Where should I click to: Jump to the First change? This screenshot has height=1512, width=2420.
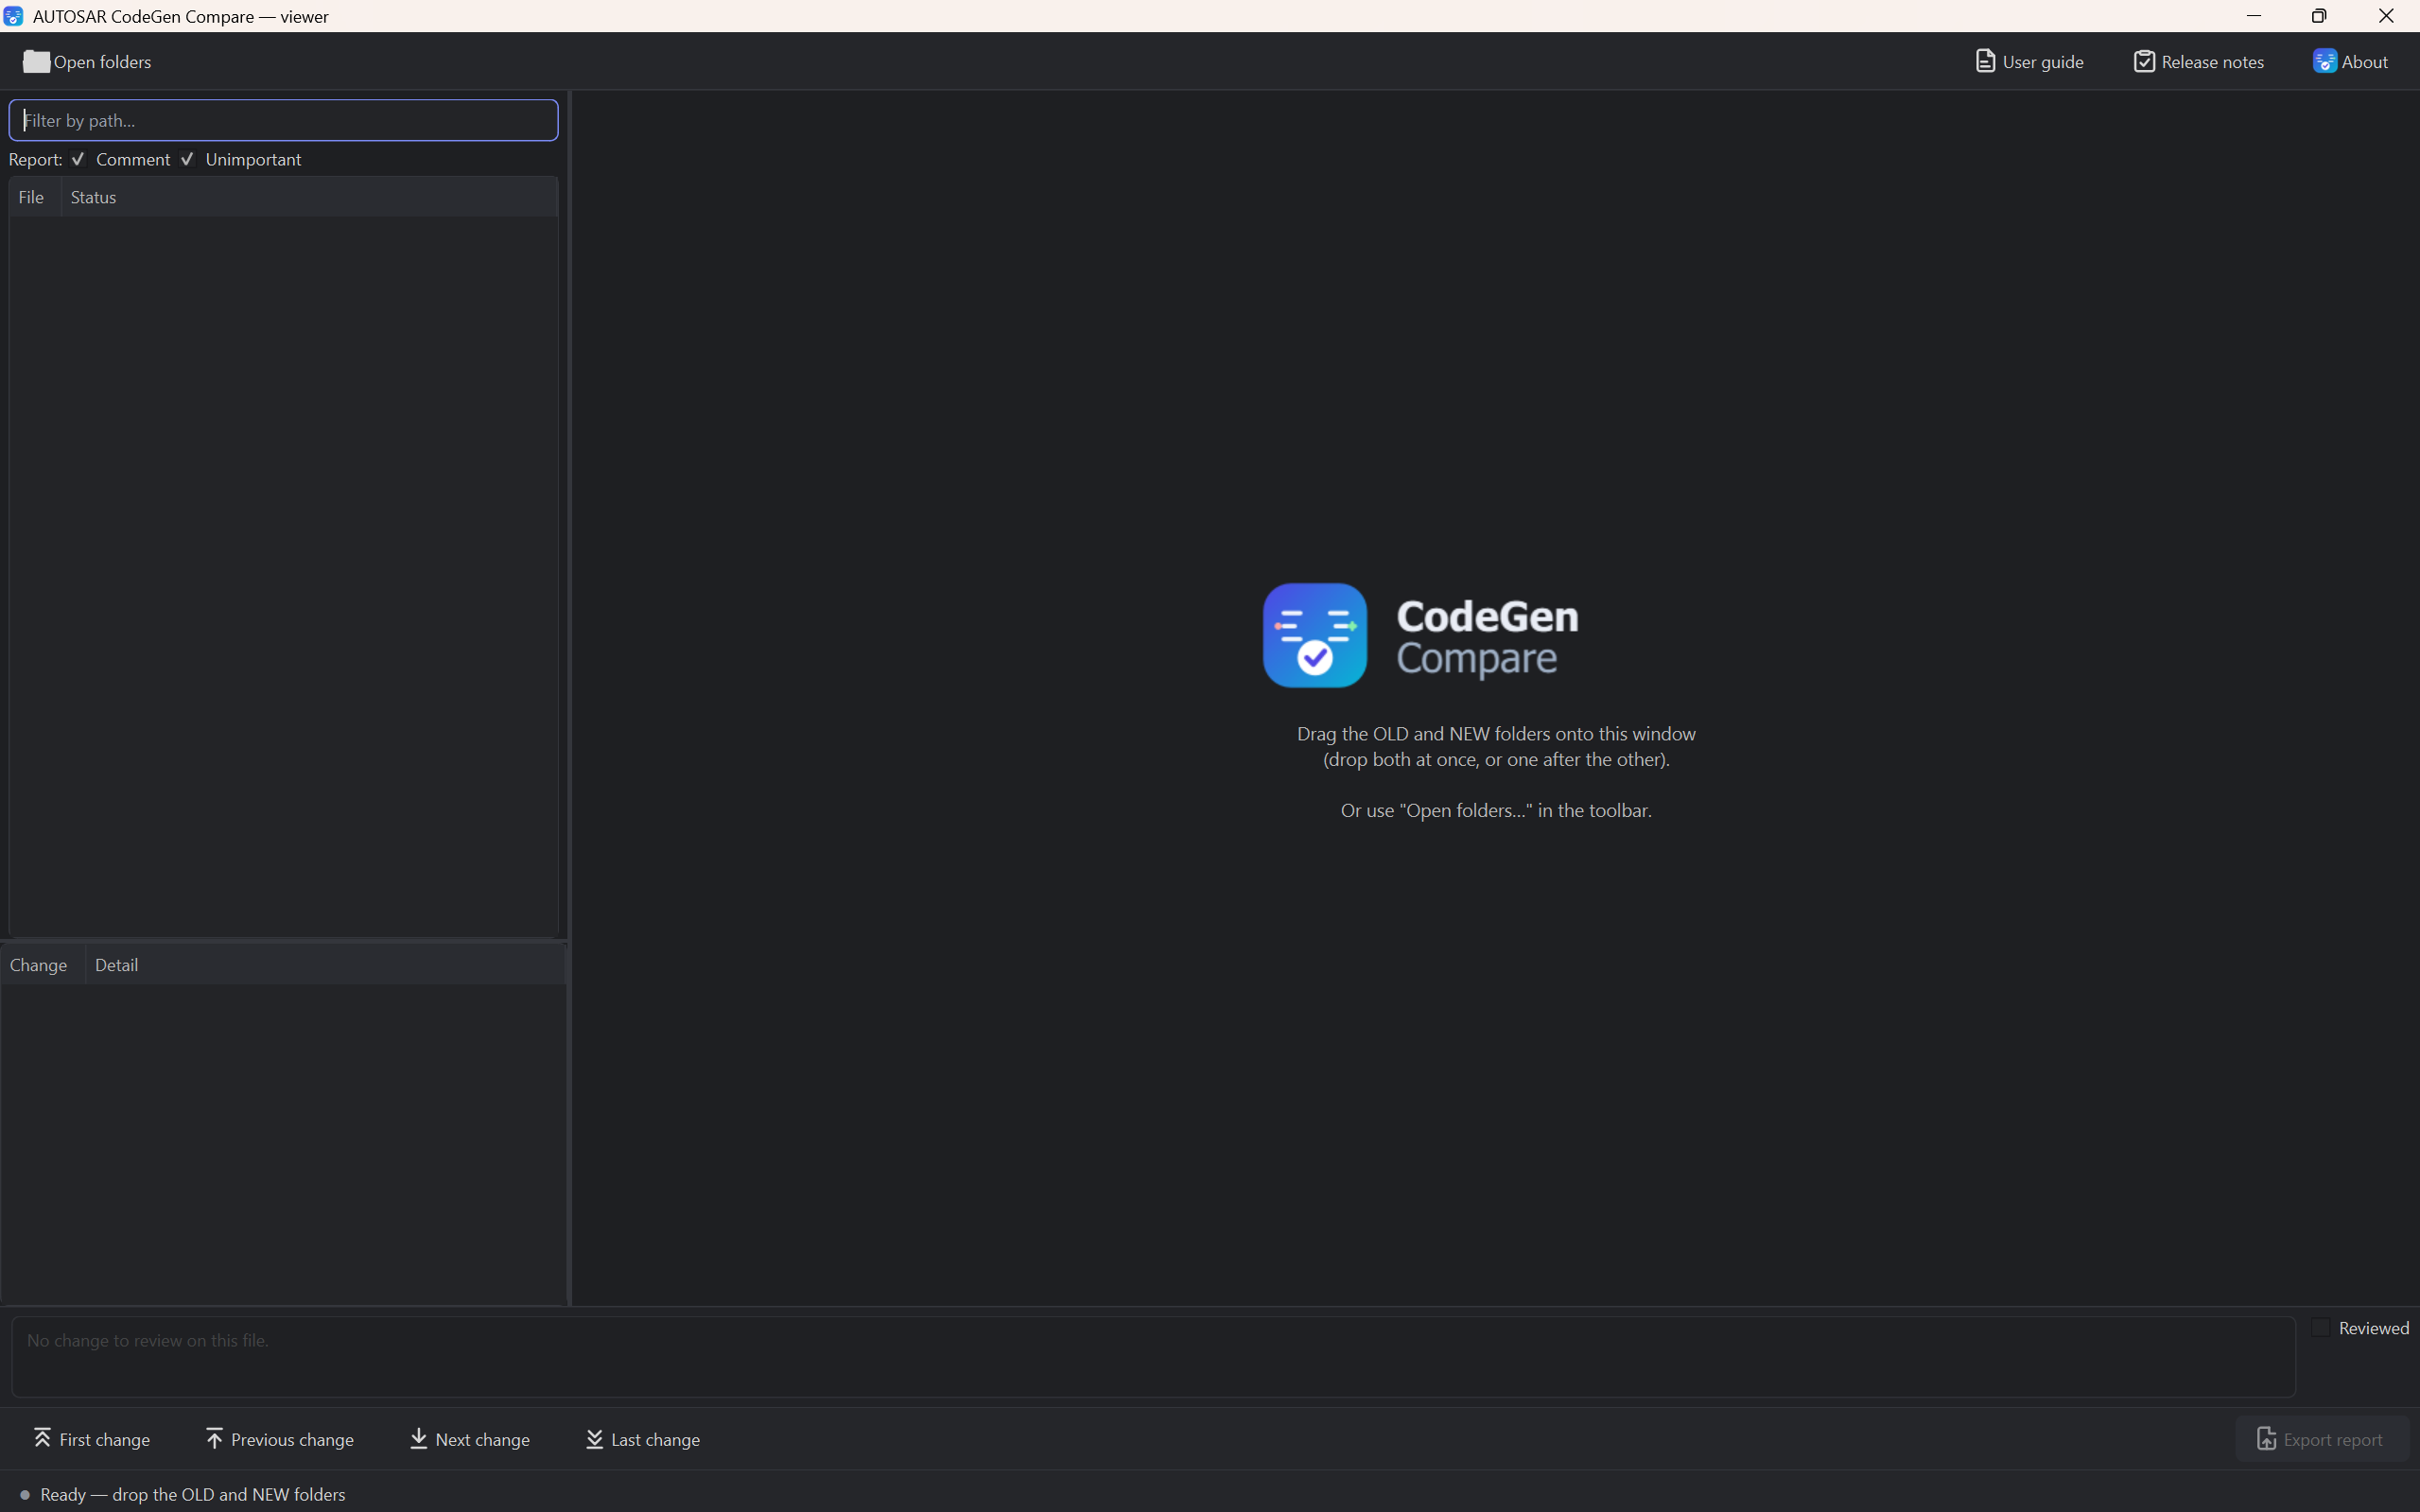pyautogui.click(x=92, y=1439)
